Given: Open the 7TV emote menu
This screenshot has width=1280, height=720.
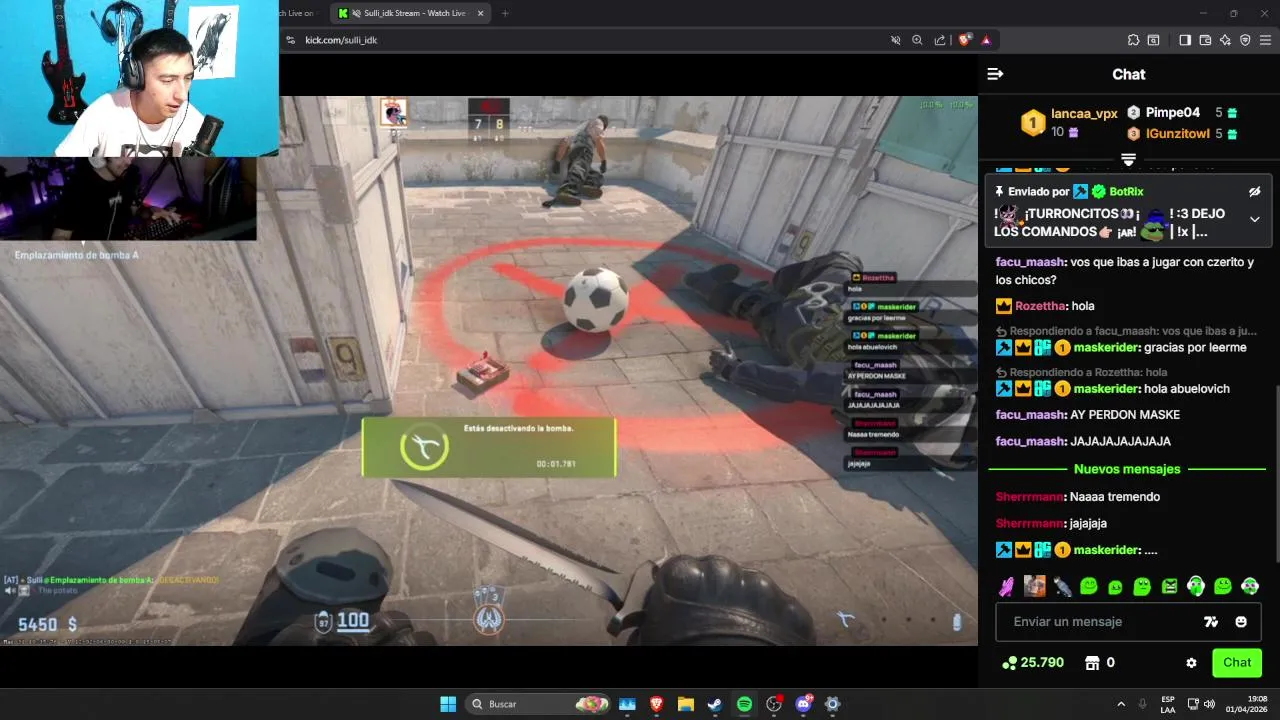Looking at the screenshot, I should [x=1211, y=622].
